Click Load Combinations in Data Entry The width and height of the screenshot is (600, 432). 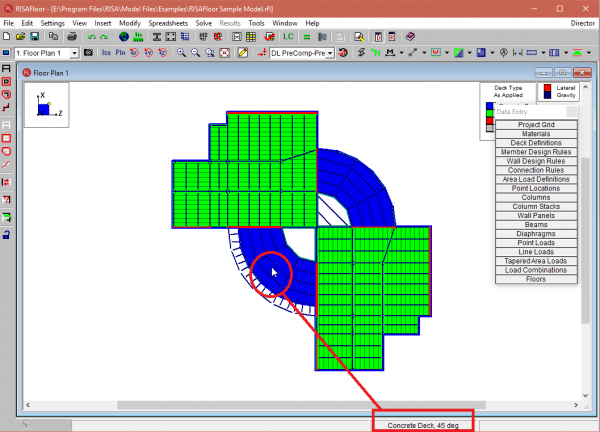(536, 270)
